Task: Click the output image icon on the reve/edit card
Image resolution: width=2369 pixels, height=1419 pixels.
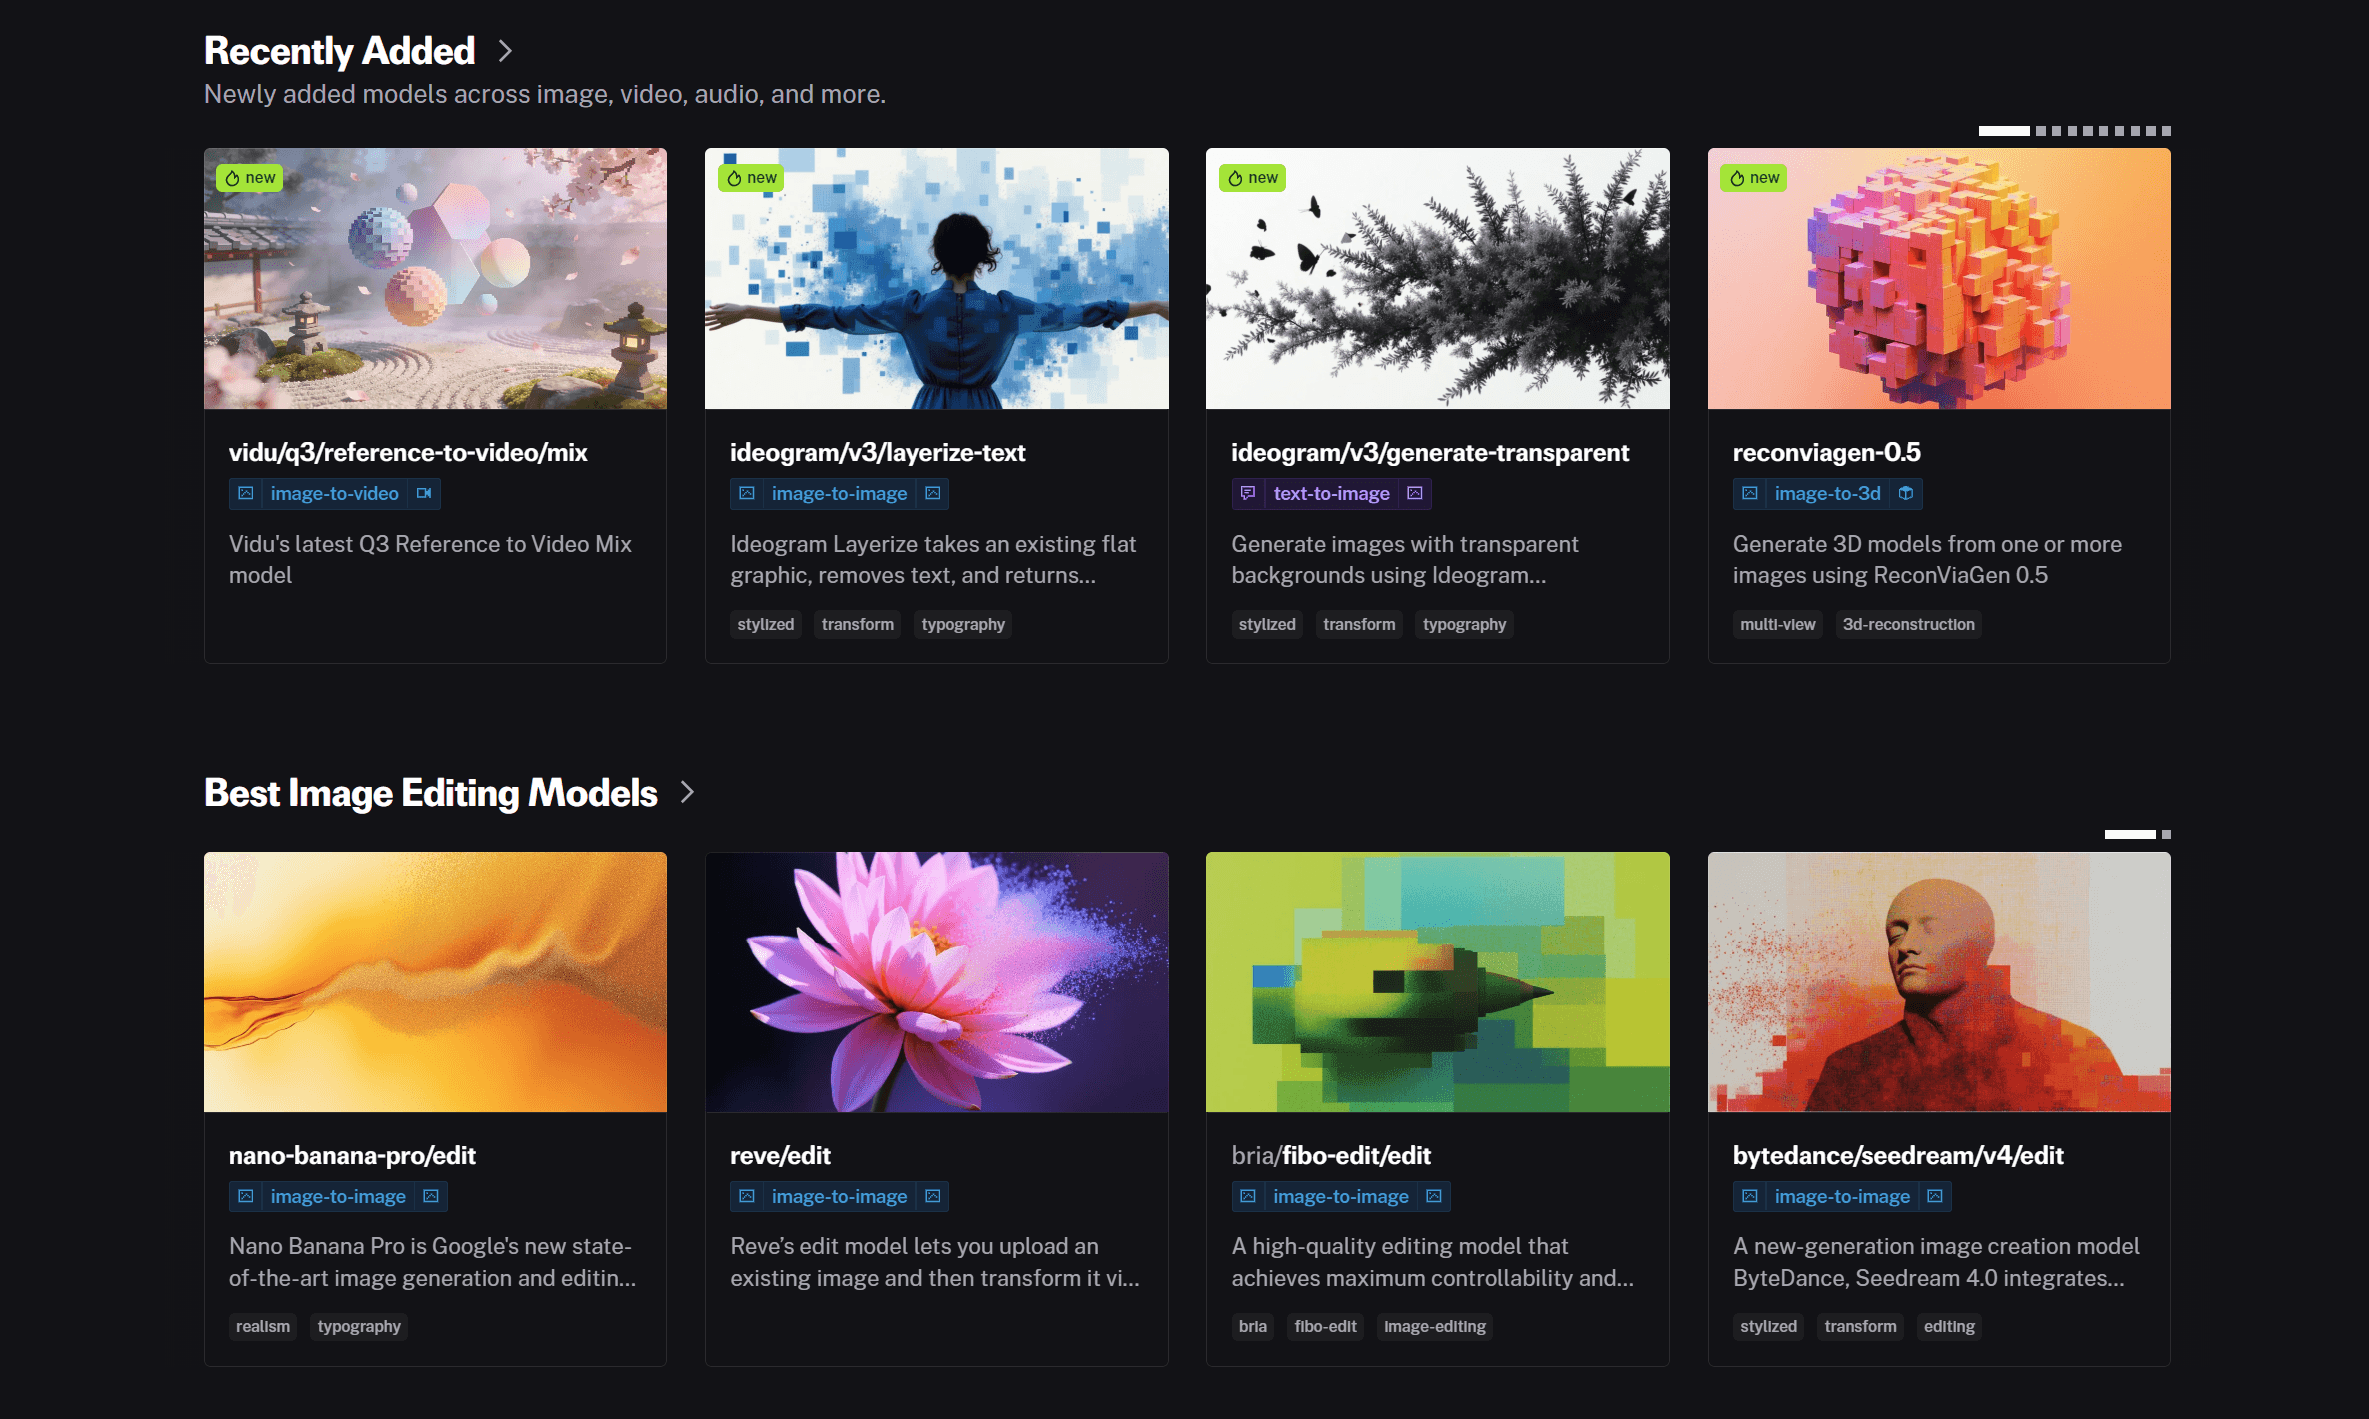Action: (933, 1196)
